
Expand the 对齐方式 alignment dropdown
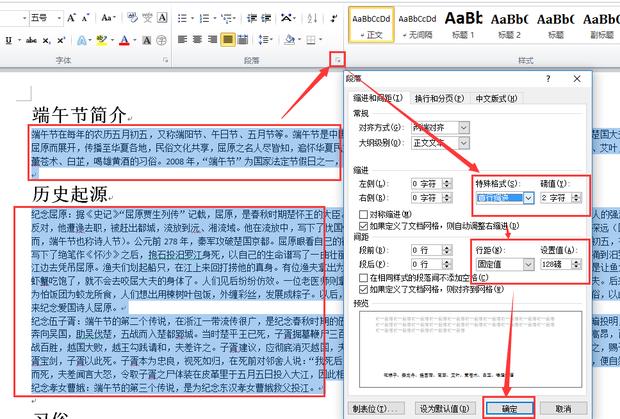coord(465,128)
